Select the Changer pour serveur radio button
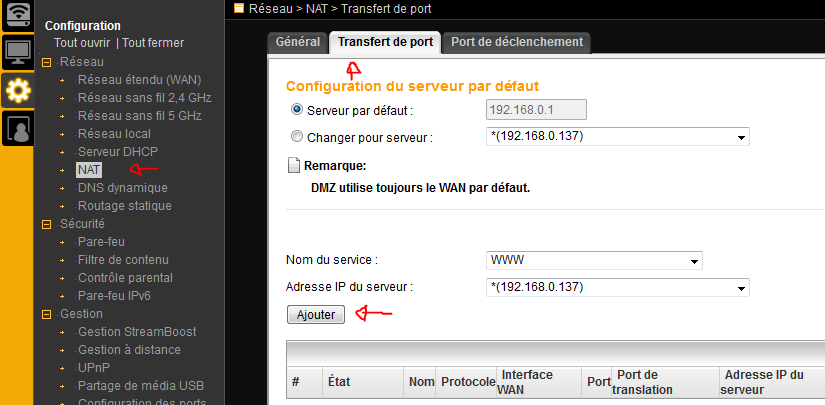Image resolution: width=825 pixels, height=405 pixels. 296,137
